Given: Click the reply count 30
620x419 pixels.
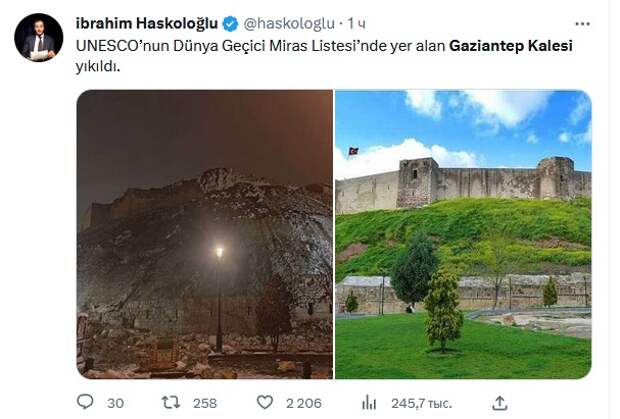Looking at the screenshot, I should [x=115, y=403].
